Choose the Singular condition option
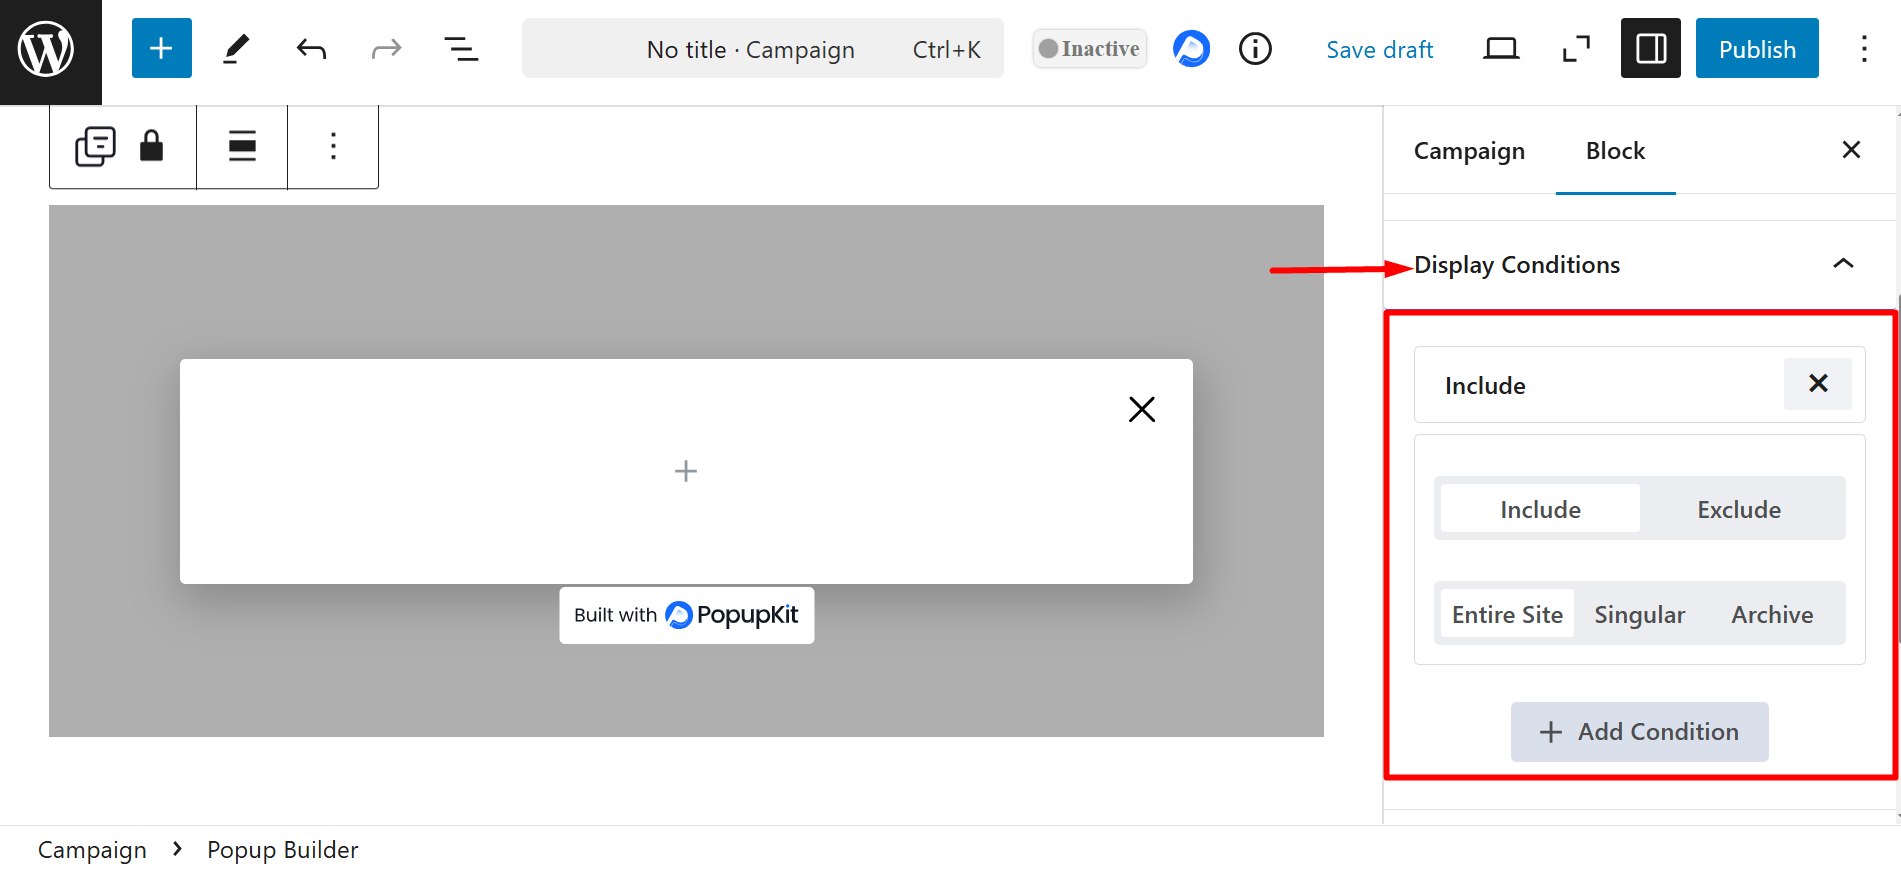The width and height of the screenshot is (1901, 871). (1639, 615)
